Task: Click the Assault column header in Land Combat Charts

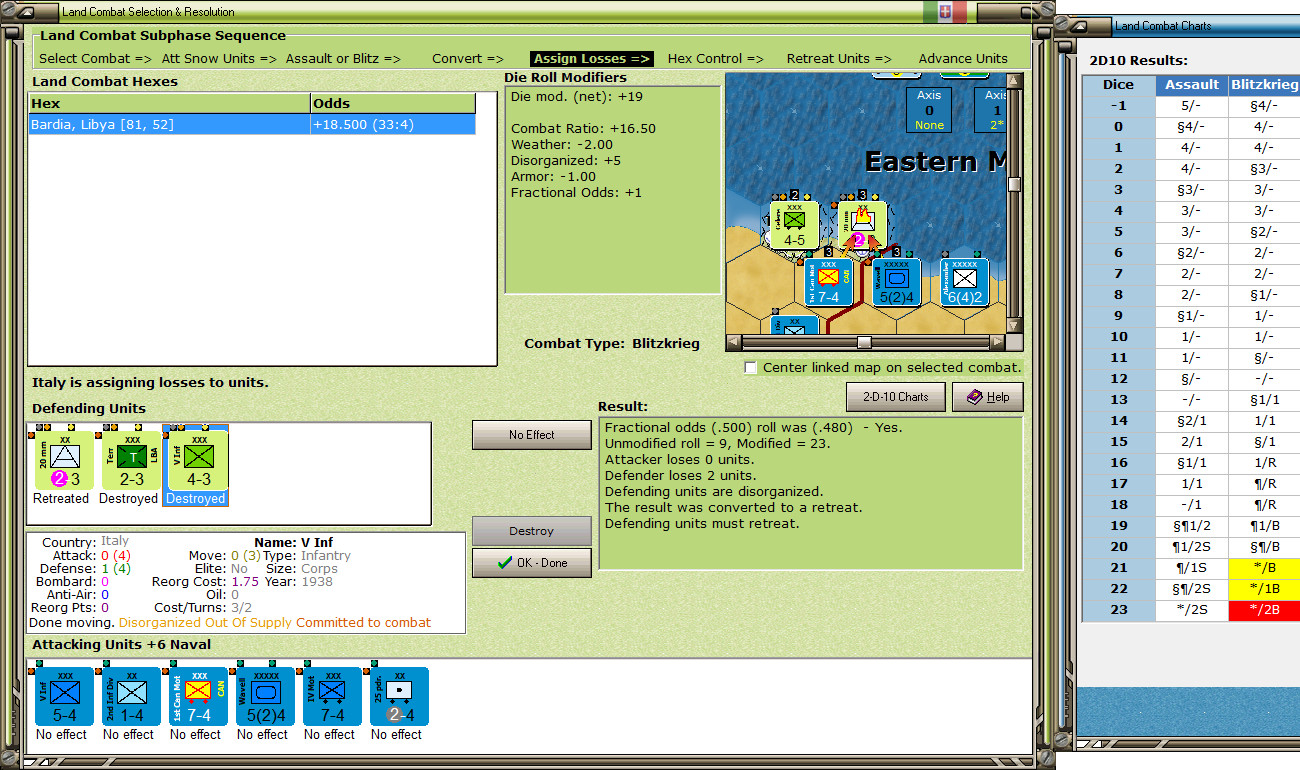Action: click(1192, 85)
